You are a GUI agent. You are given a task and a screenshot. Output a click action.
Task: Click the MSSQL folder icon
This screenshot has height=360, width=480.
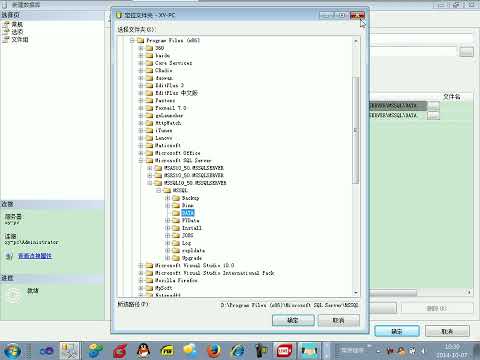167,190
